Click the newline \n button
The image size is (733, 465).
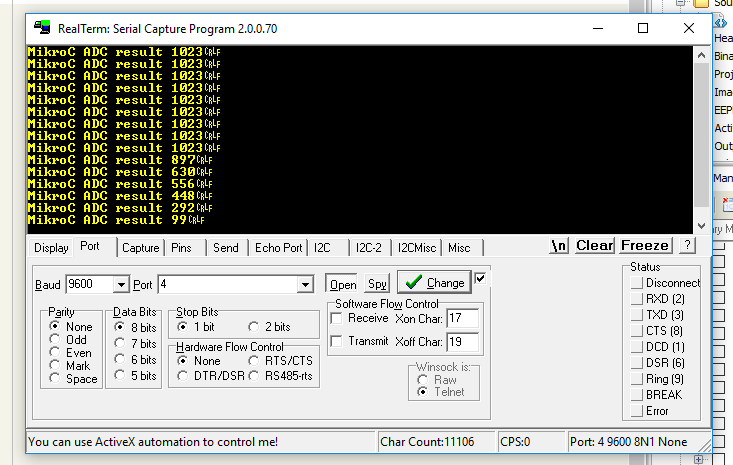tap(559, 245)
